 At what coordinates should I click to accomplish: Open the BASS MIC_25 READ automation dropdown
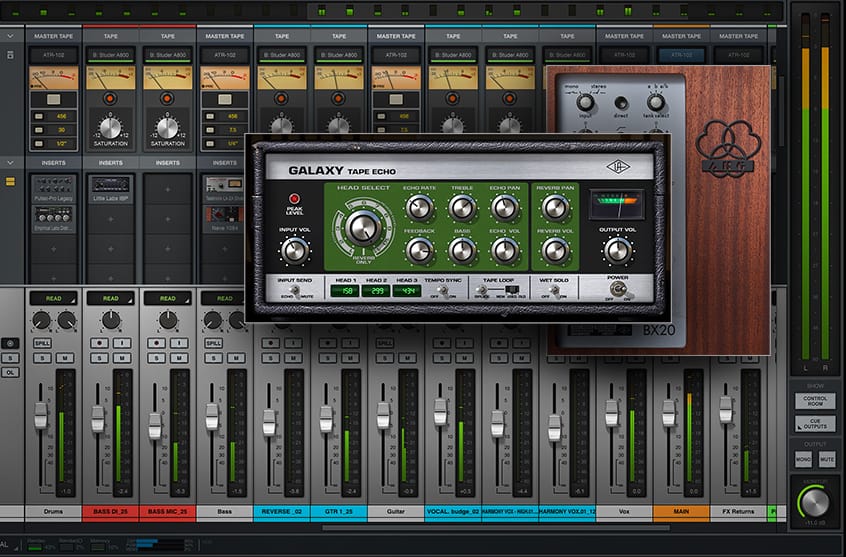tap(168, 298)
